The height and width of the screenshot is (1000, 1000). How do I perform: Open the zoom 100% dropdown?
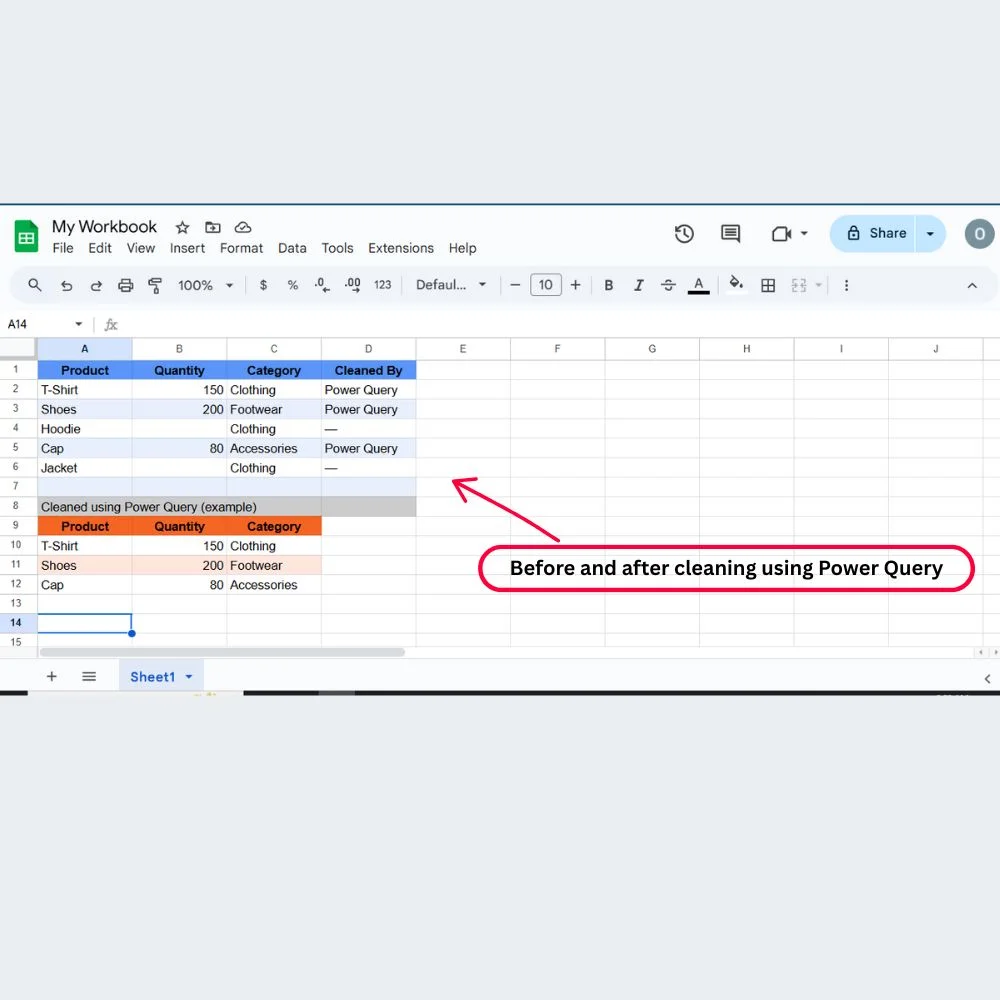[205, 285]
